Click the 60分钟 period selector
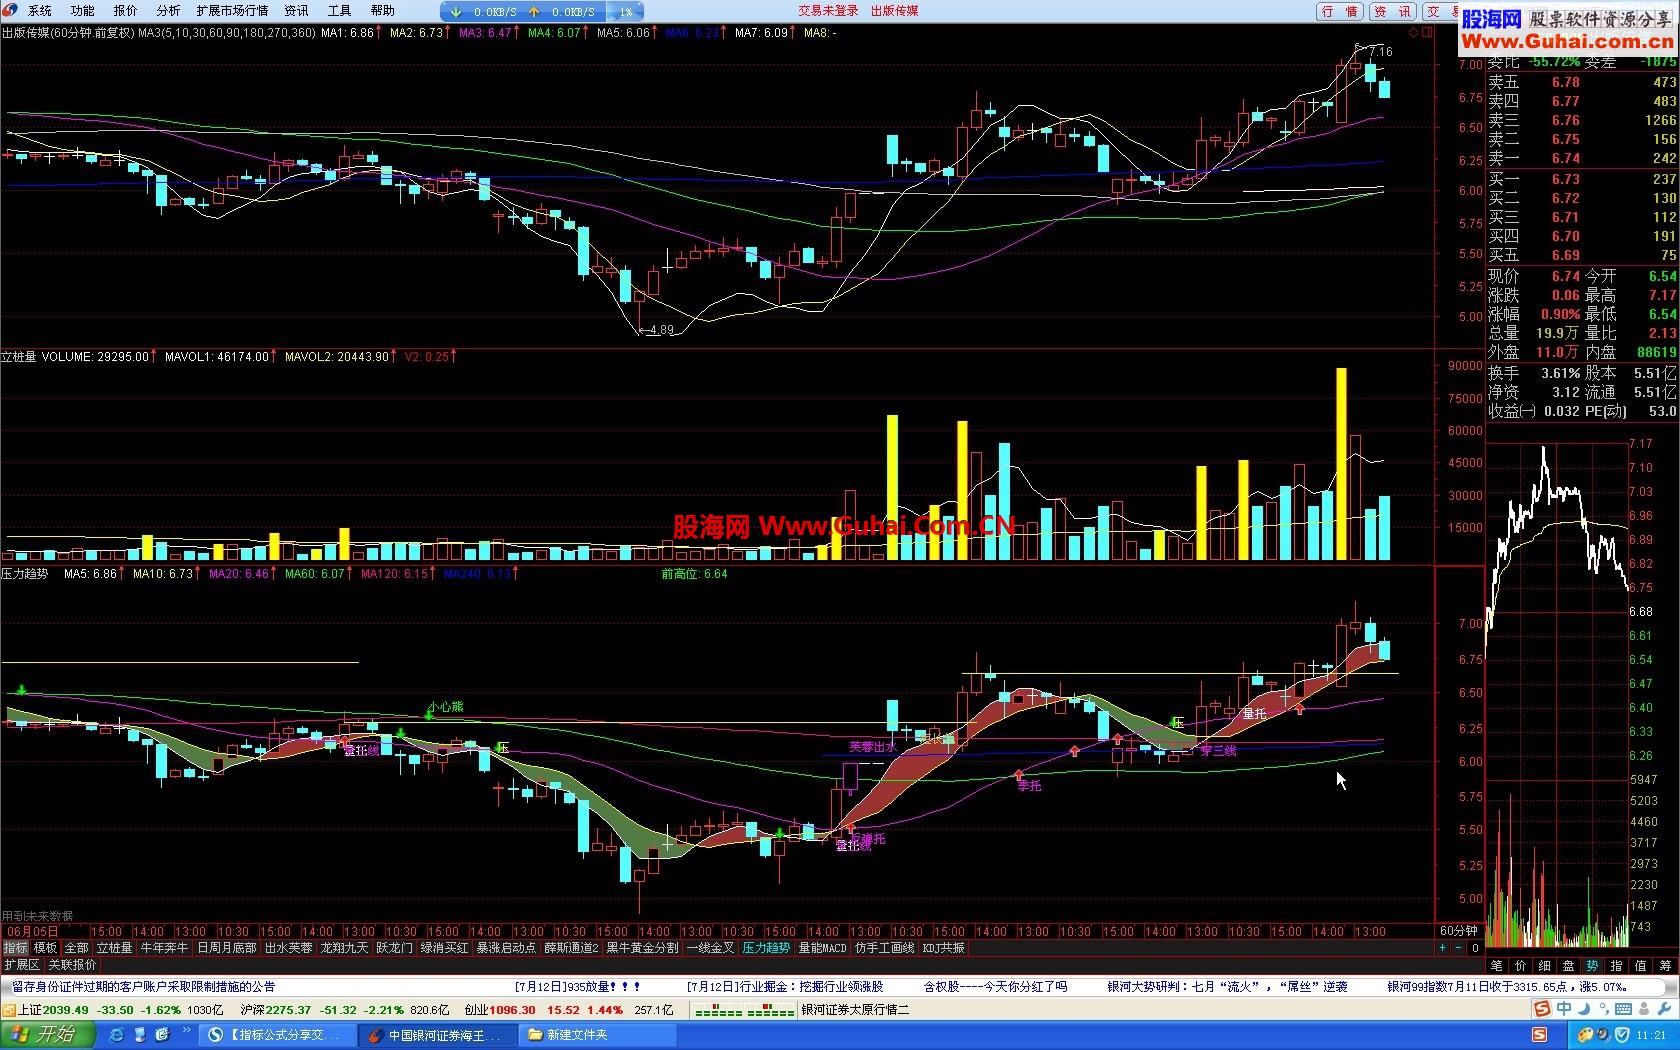The image size is (1680, 1050). 1458,931
